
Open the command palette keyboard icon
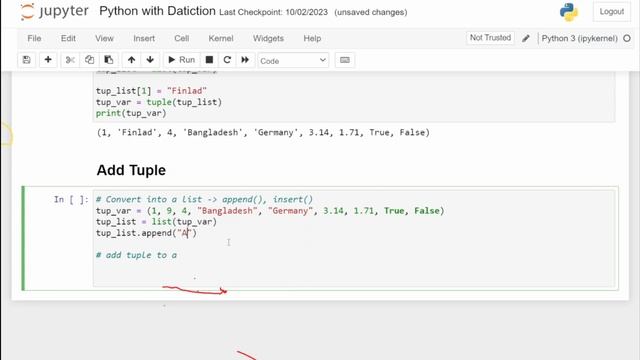click(344, 60)
